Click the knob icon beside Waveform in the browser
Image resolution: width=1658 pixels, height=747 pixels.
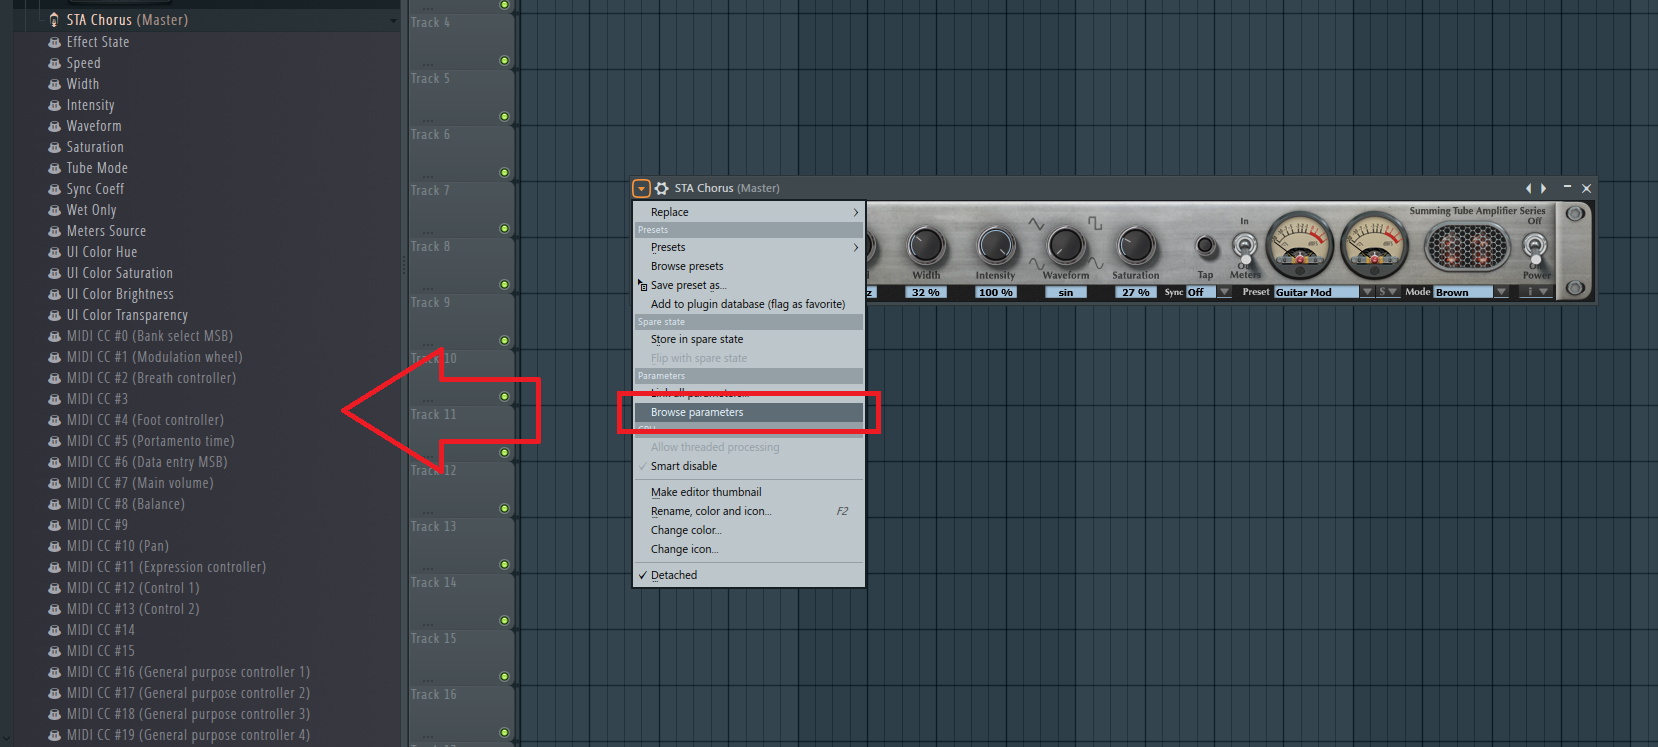pos(54,126)
